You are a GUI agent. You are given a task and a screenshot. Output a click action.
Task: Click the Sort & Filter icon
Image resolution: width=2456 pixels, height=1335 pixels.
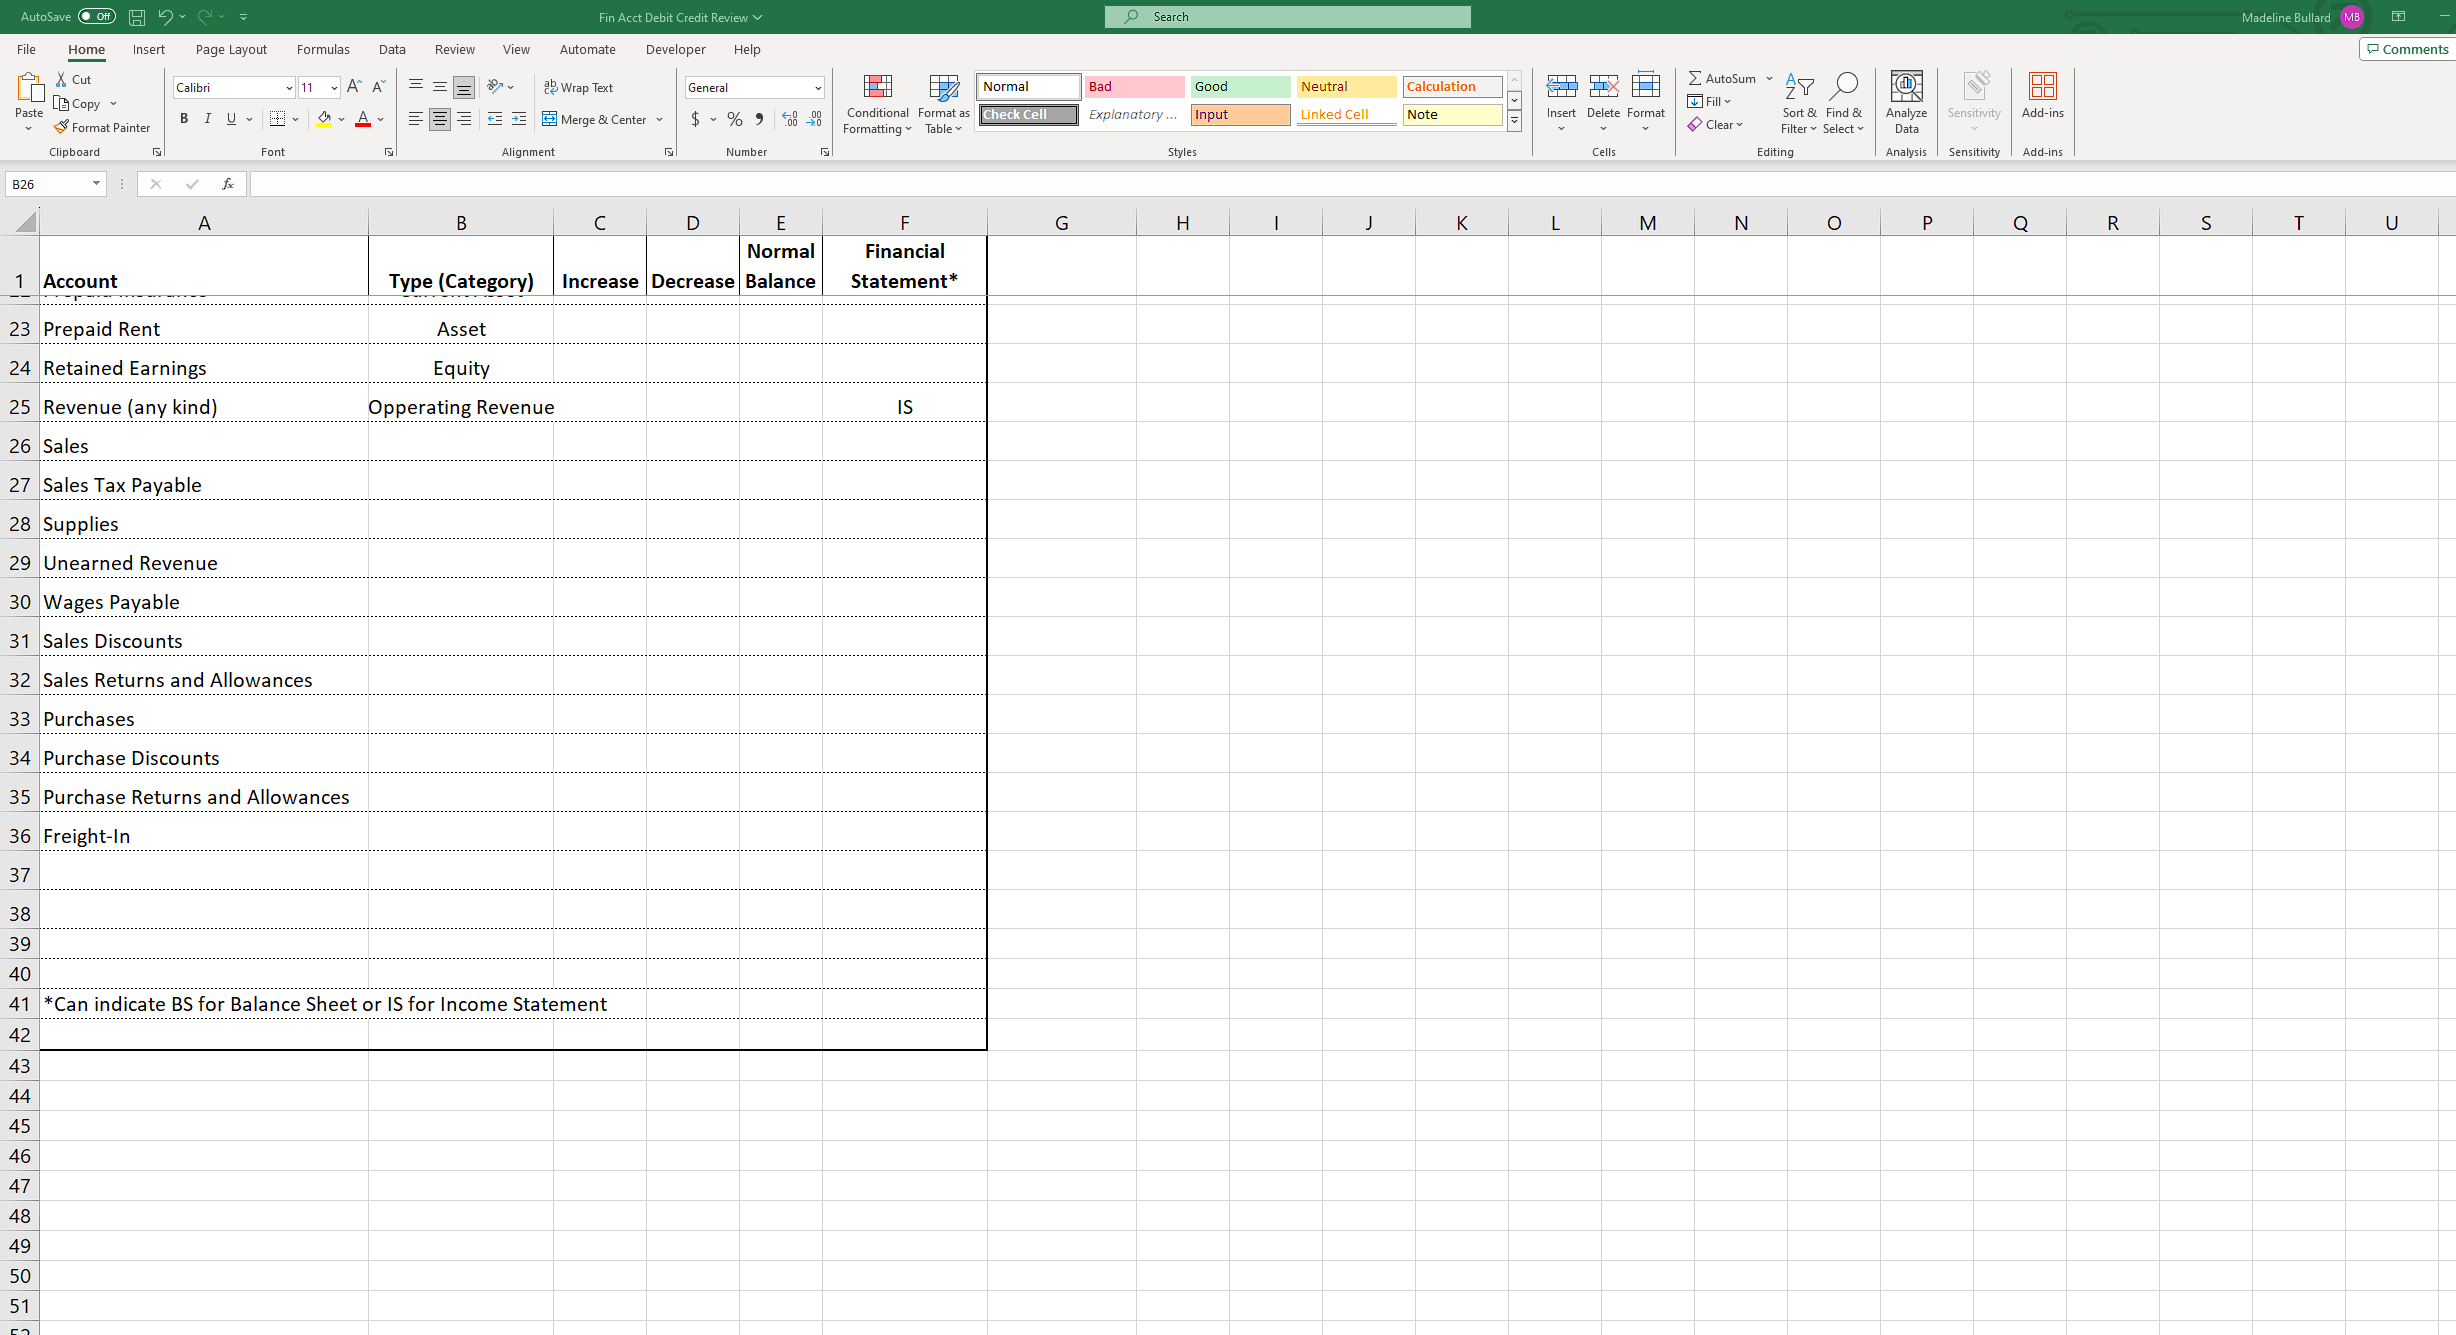1798,103
